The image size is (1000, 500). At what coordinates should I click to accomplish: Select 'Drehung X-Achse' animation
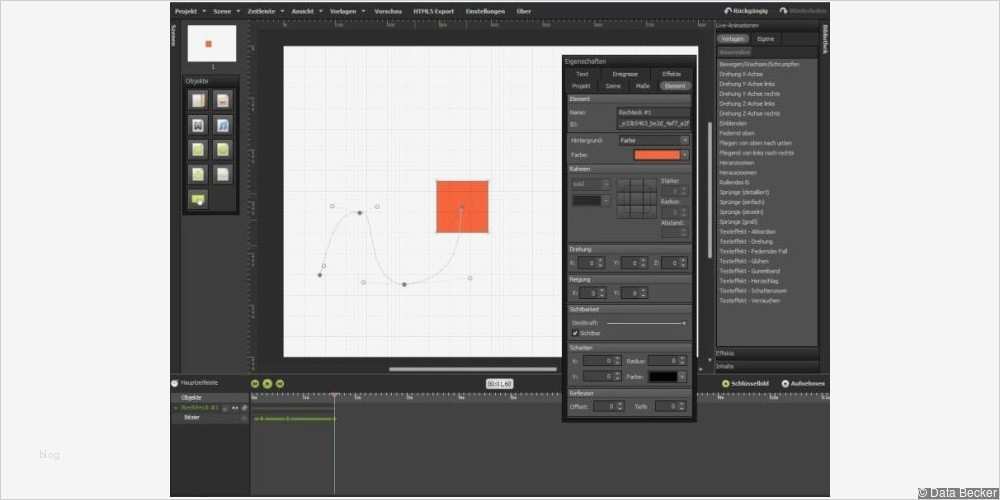(x=740, y=74)
